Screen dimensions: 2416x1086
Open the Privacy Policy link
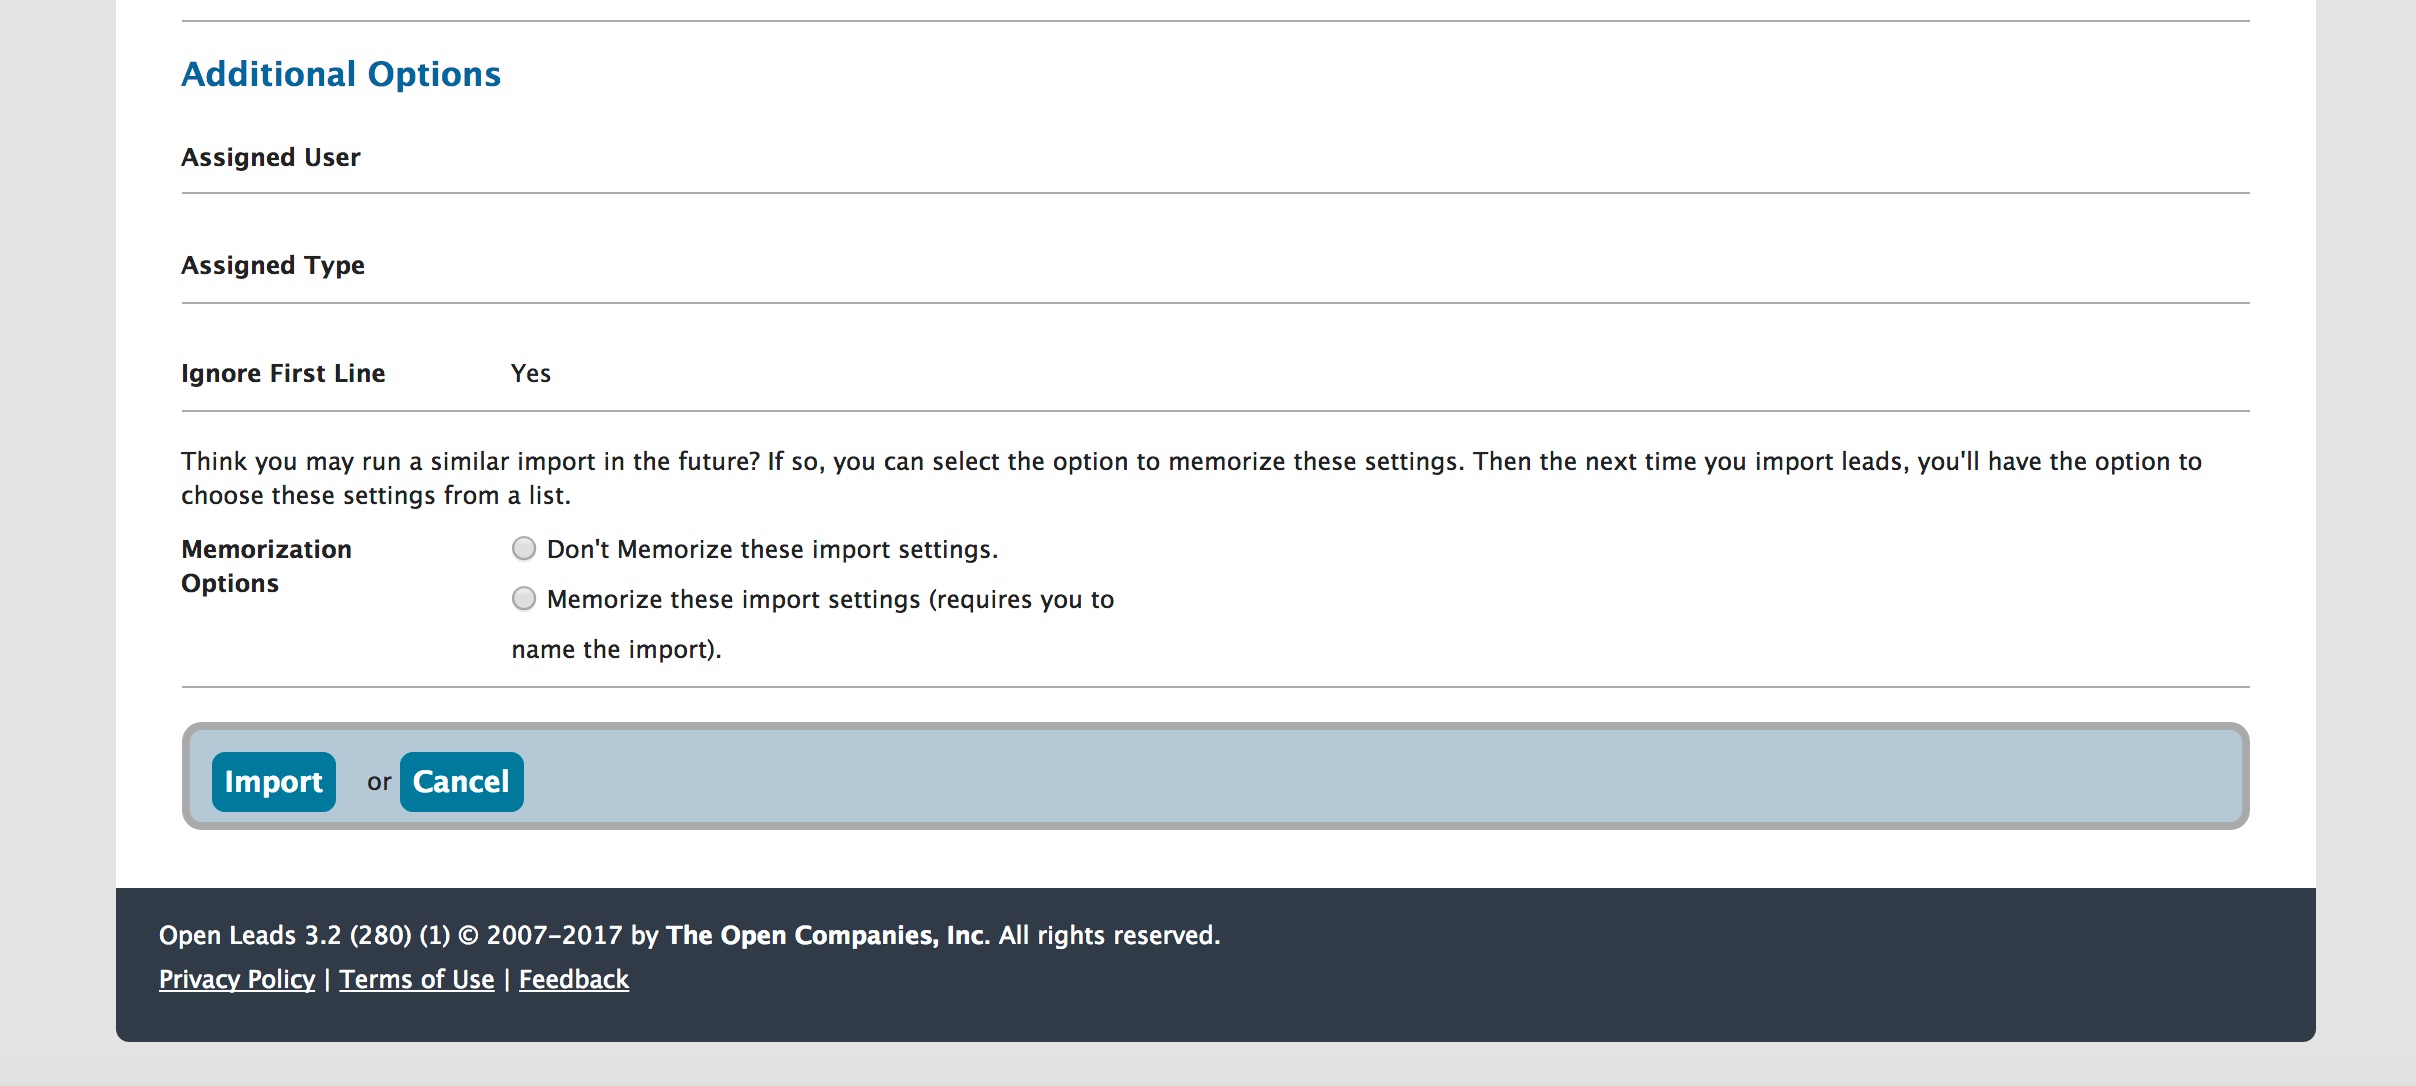tap(237, 980)
